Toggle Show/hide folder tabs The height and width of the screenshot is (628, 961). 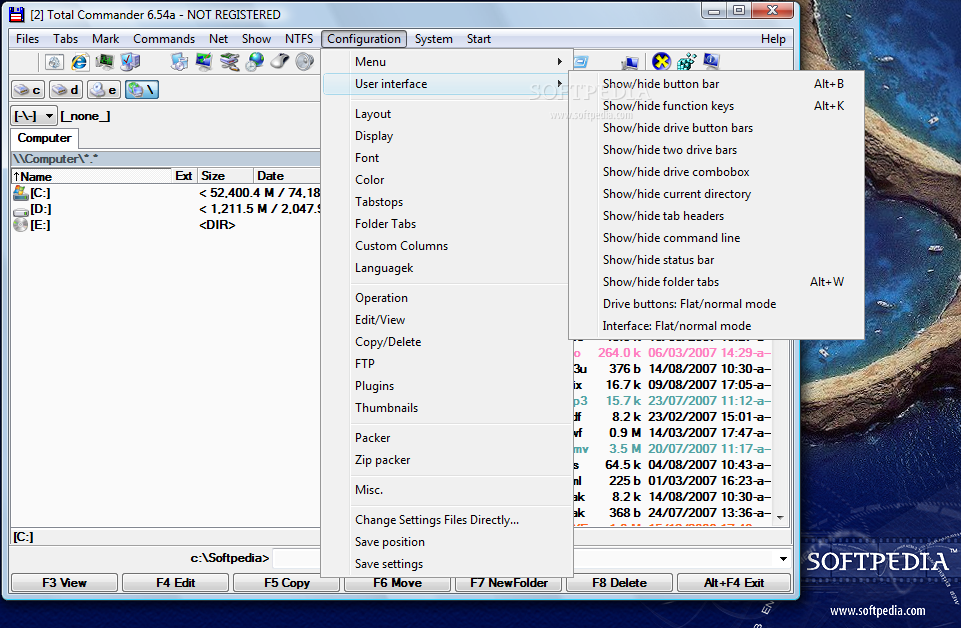click(x=716, y=282)
